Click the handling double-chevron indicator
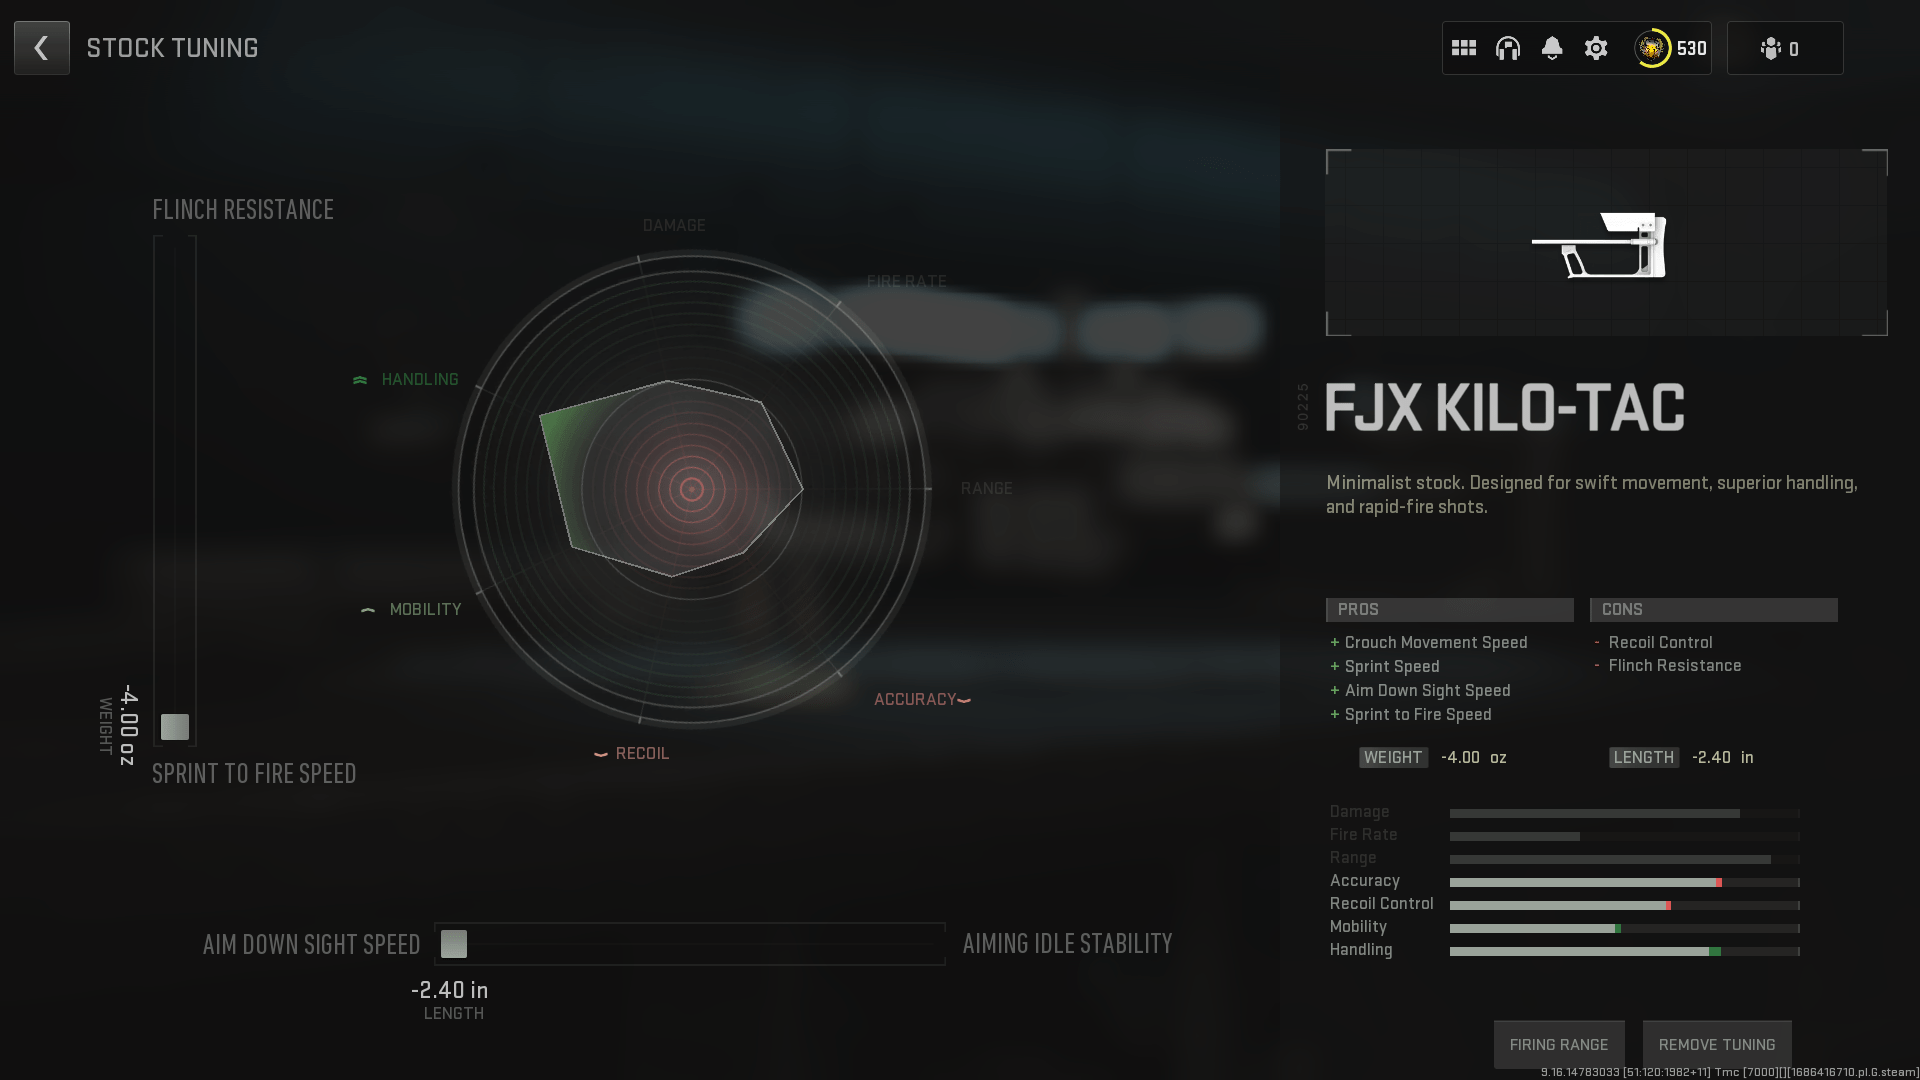Image resolution: width=1920 pixels, height=1080 pixels. click(360, 380)
